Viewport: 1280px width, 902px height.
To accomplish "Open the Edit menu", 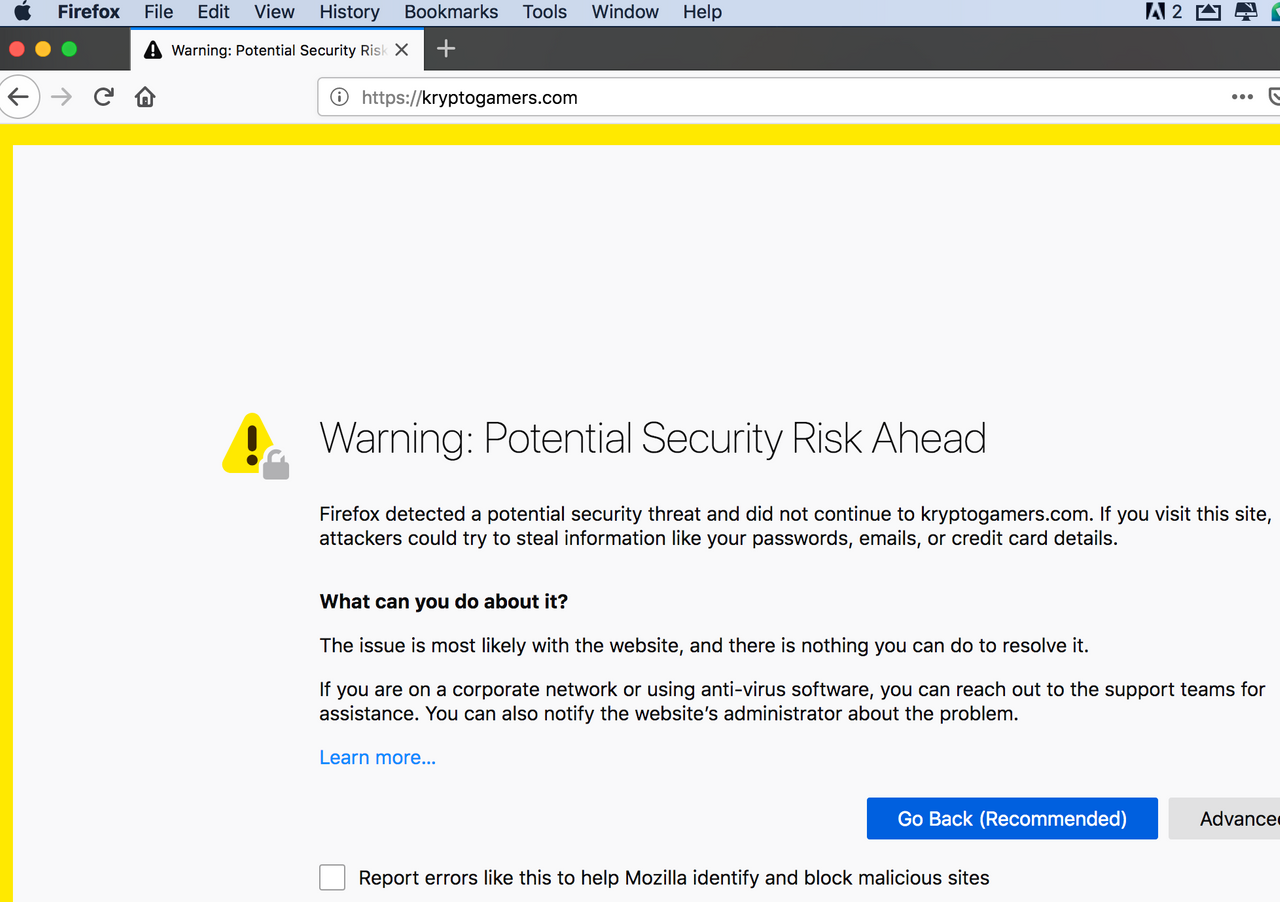I will [x=213, y=12].
